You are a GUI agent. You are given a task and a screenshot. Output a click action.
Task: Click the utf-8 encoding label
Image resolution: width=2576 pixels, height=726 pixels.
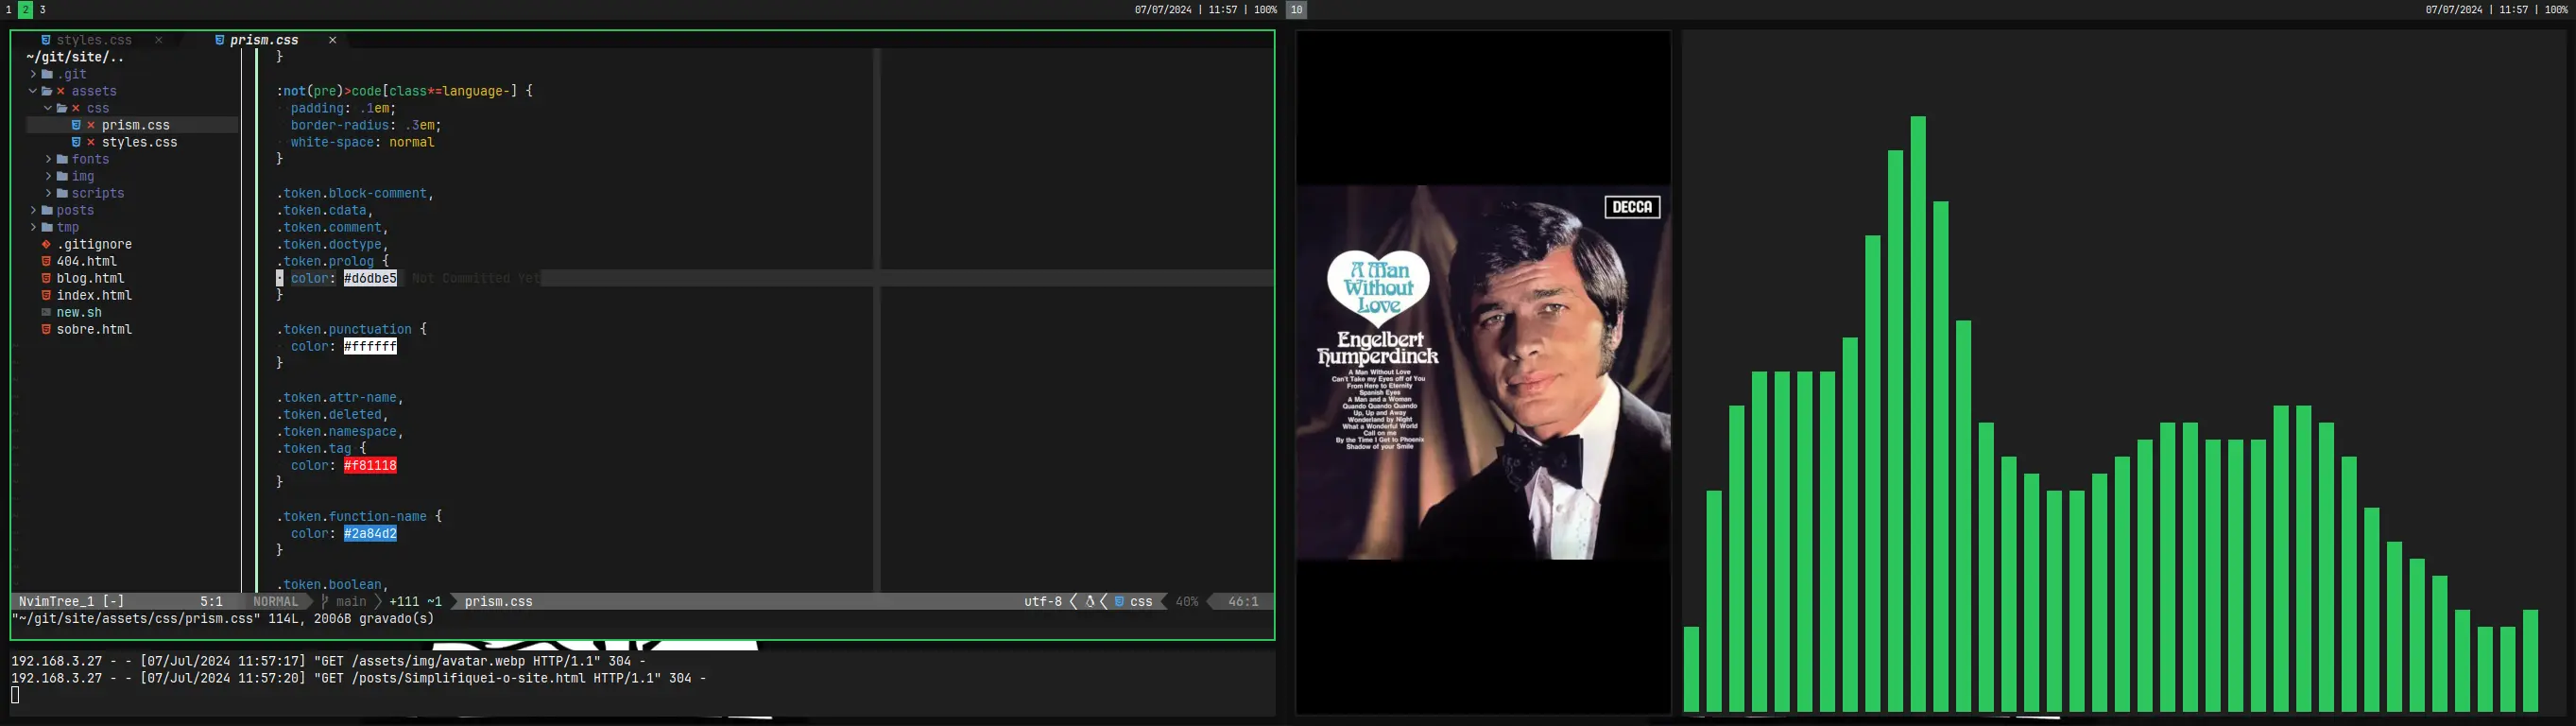(x=1042, y=601)
